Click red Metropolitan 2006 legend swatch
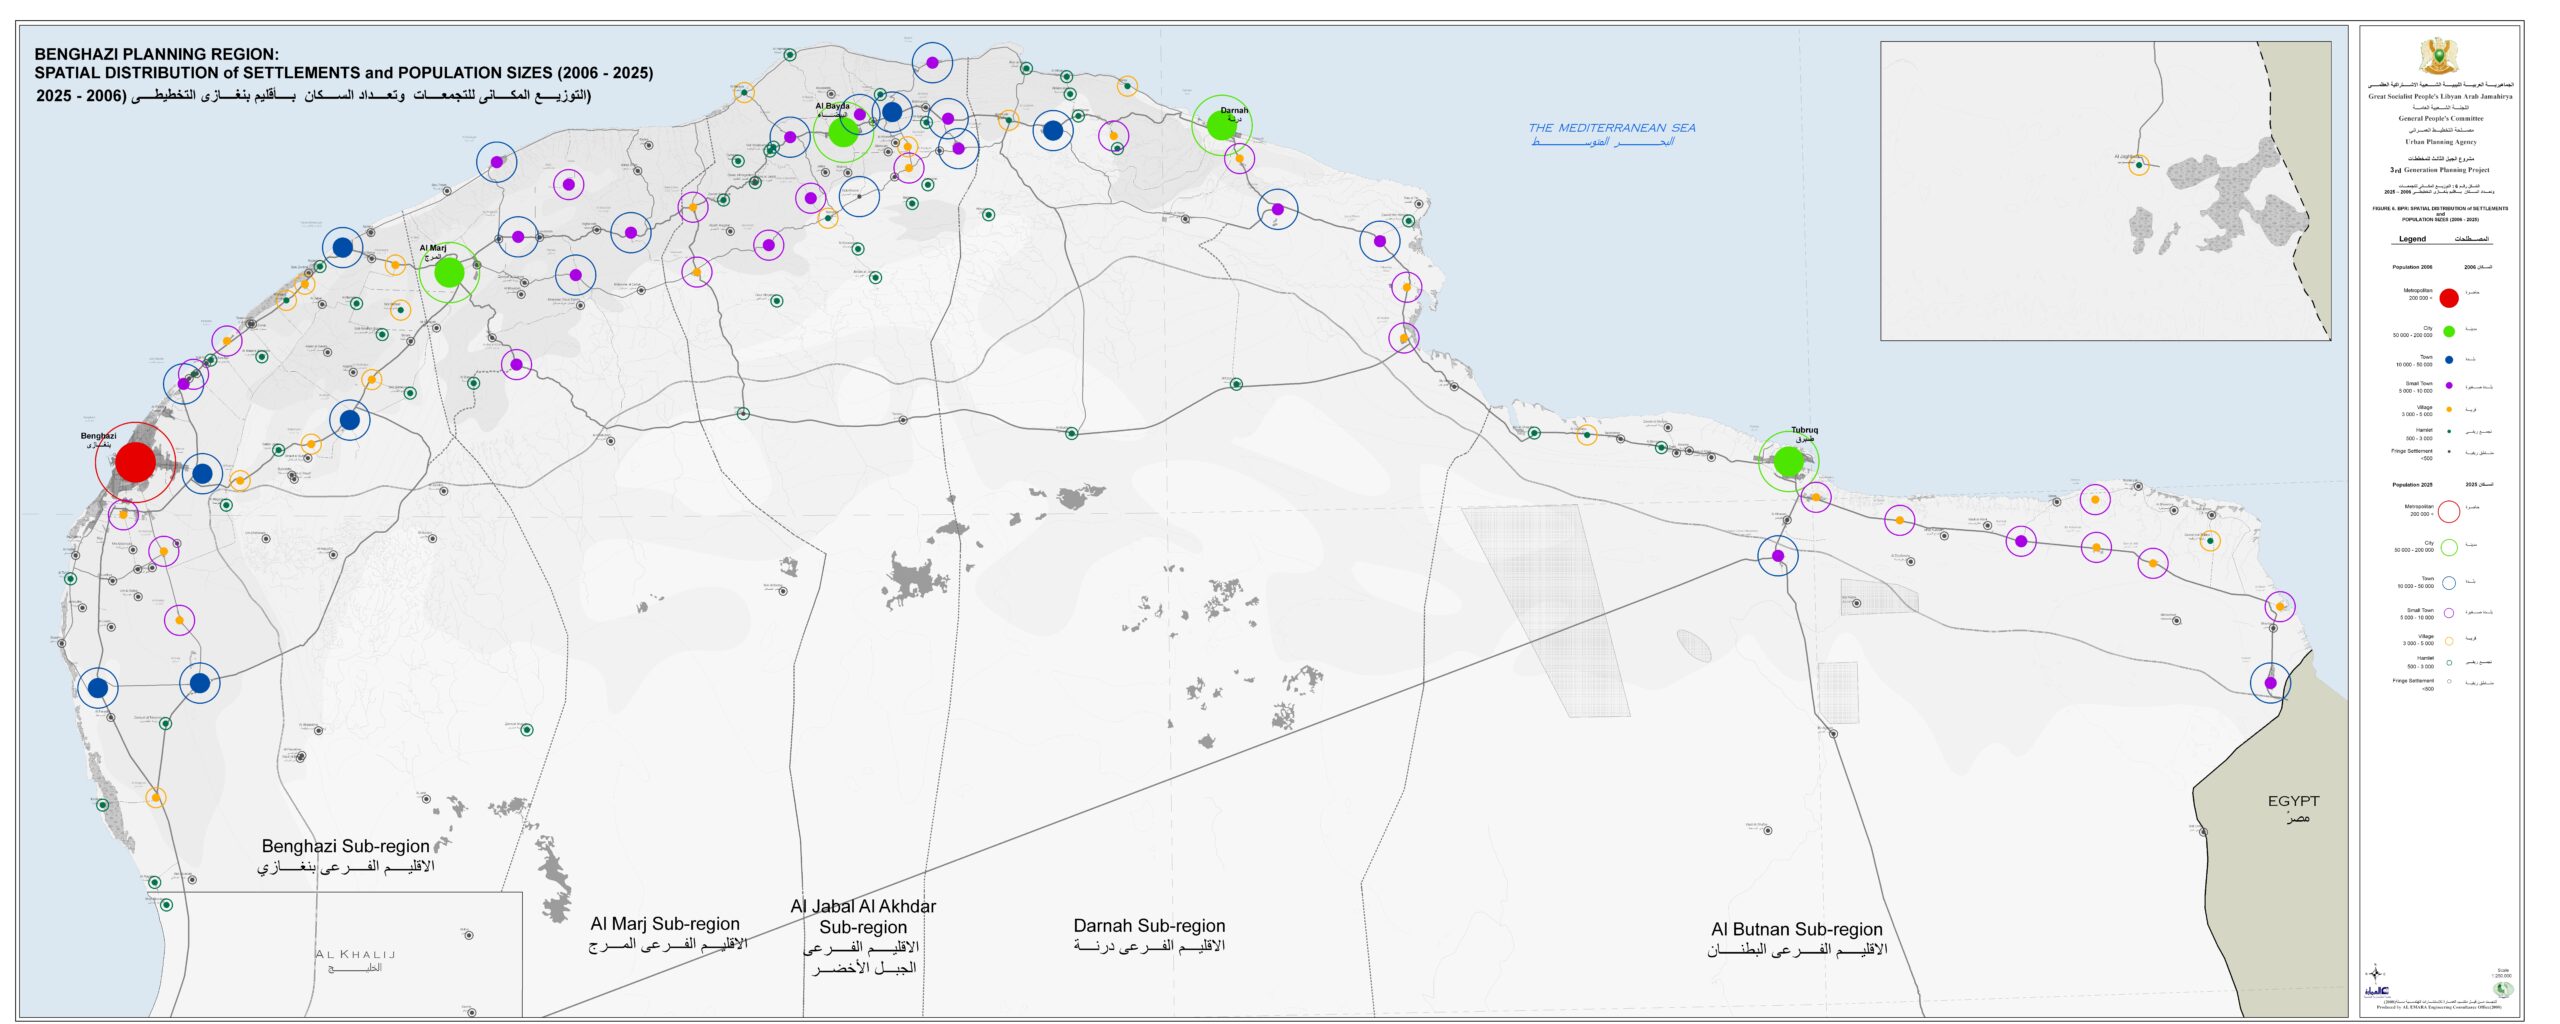The width and height of the screenshot is (2560, 1024). 2449,297
